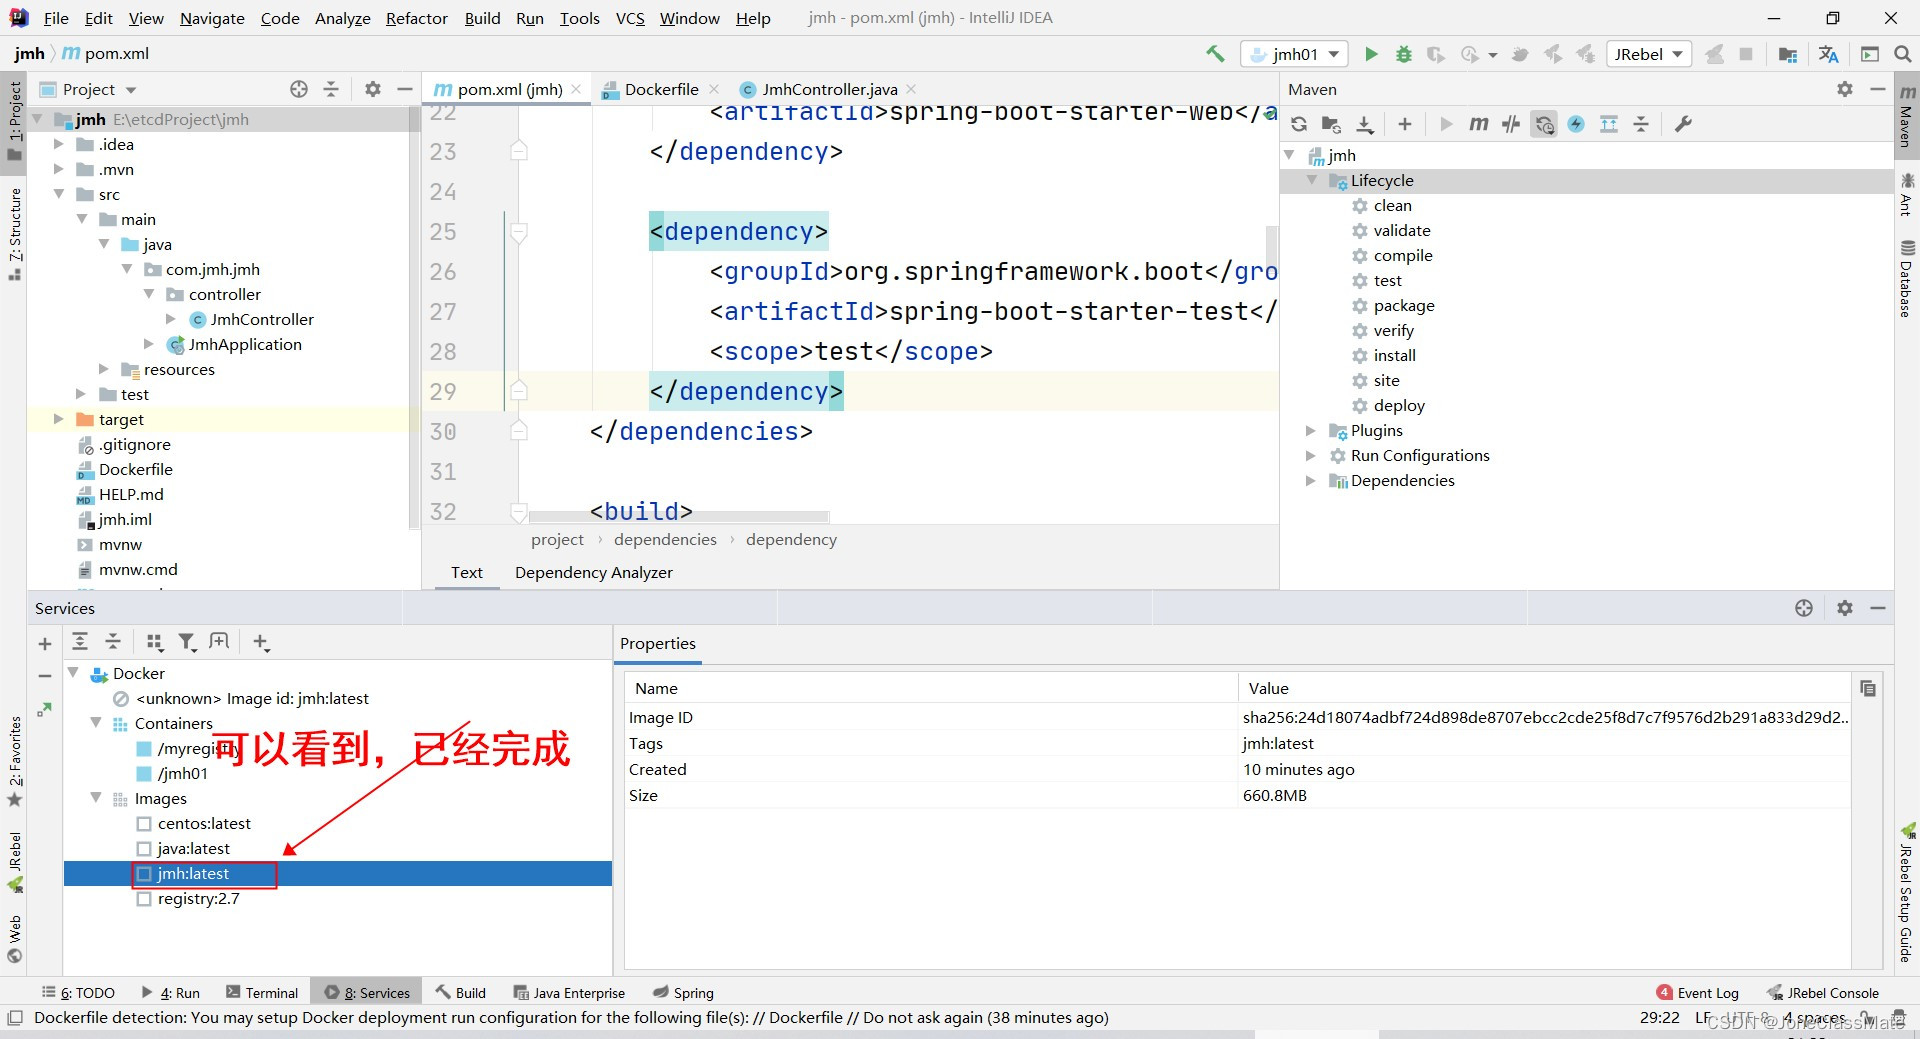Hide the Maven tool window
The image size is (1920, 1039).
tap(1878, 89)
